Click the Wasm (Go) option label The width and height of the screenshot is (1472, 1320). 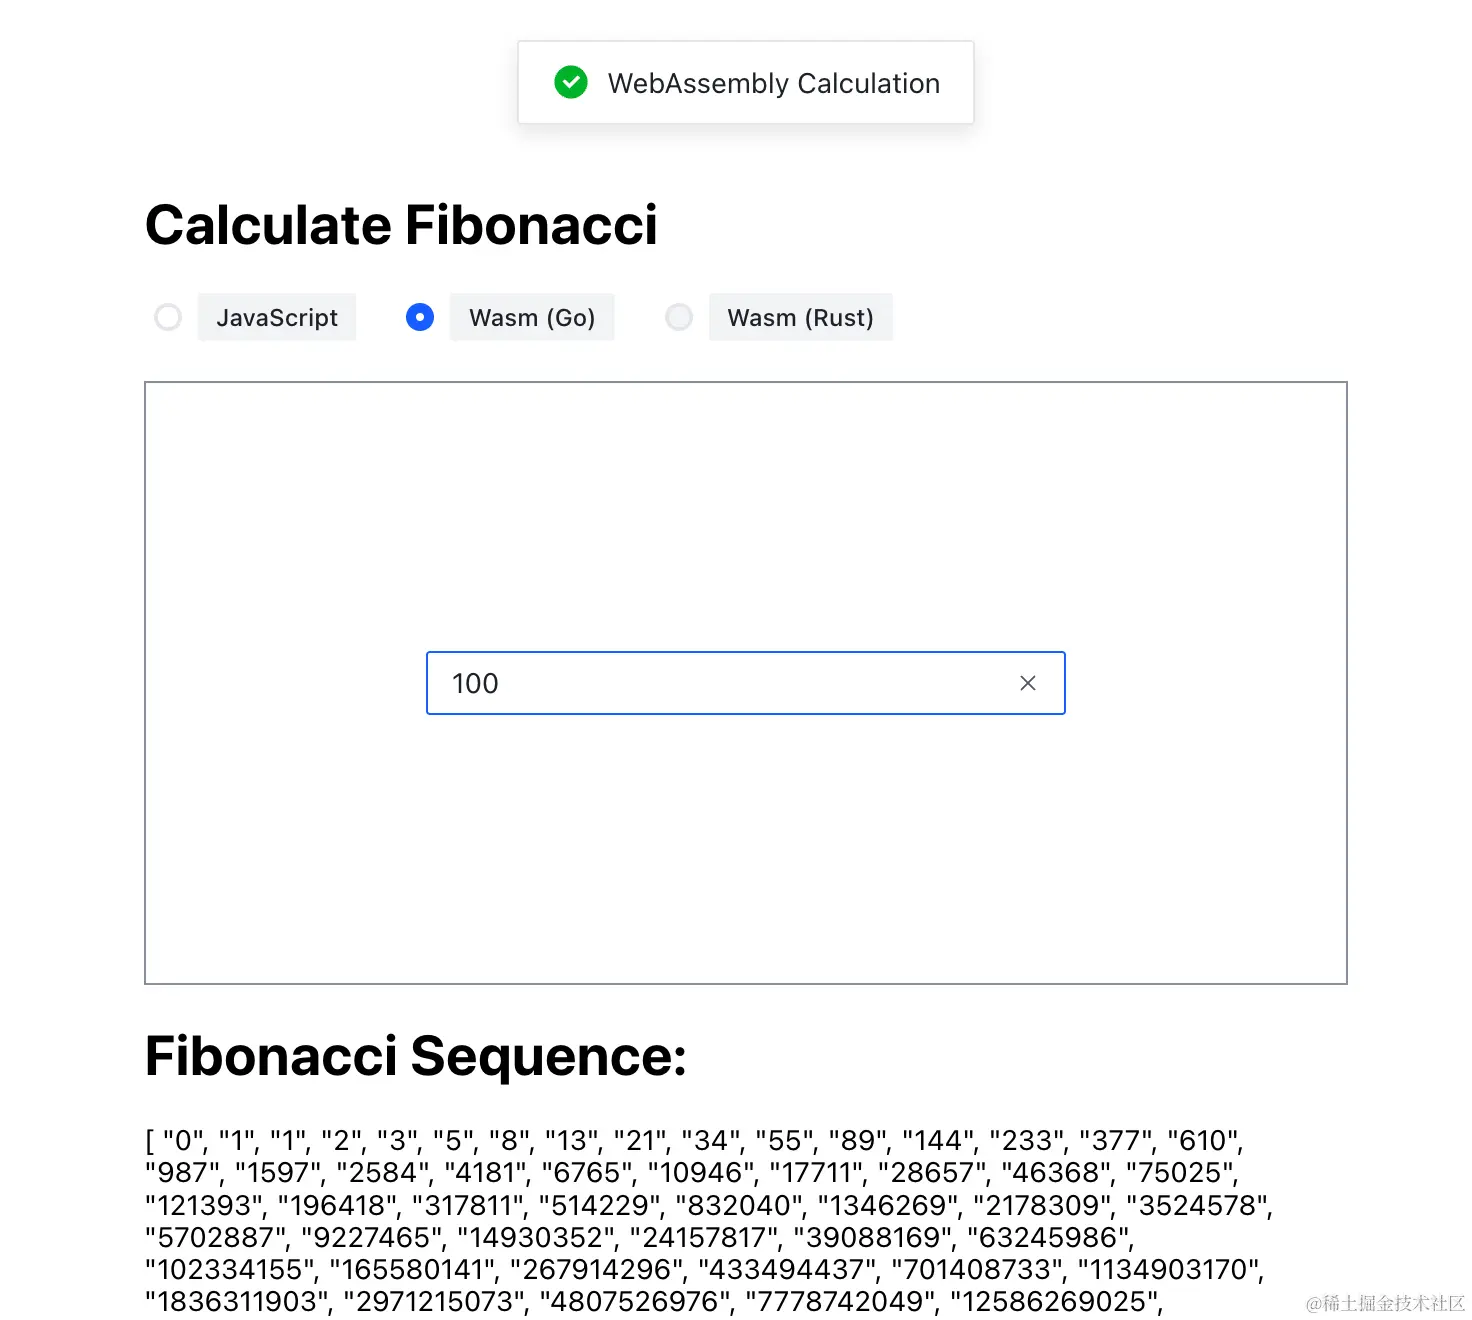click(x=532, y=318)
